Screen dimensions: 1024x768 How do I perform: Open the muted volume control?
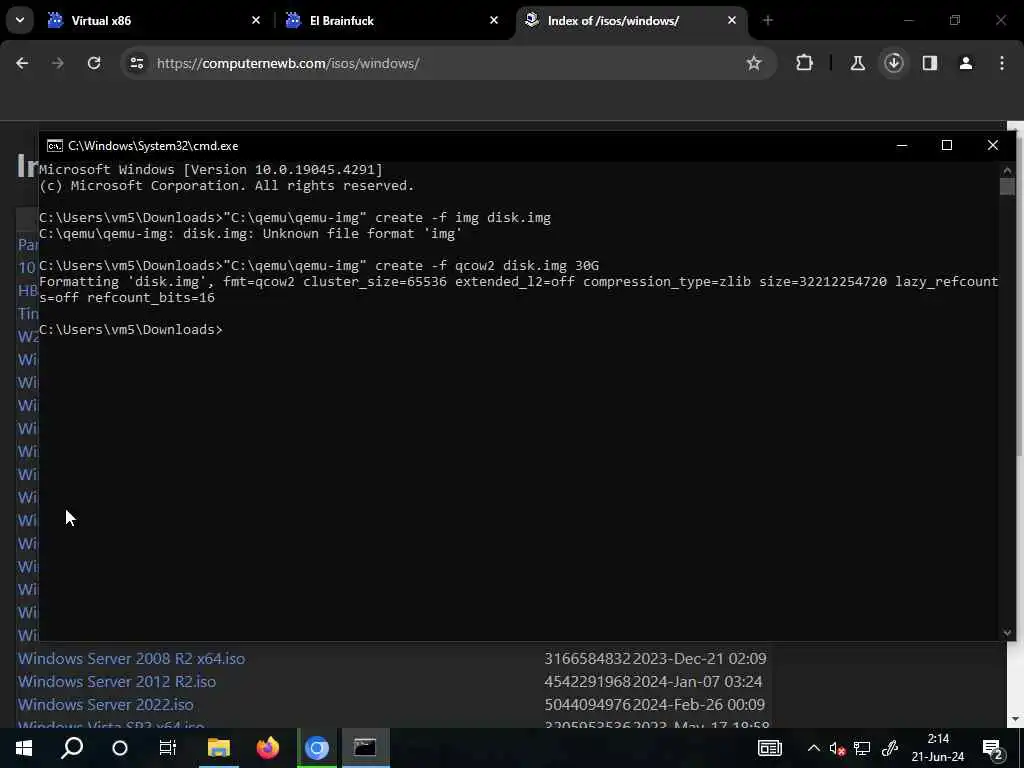pyautogui.click(x=837, y=748)
